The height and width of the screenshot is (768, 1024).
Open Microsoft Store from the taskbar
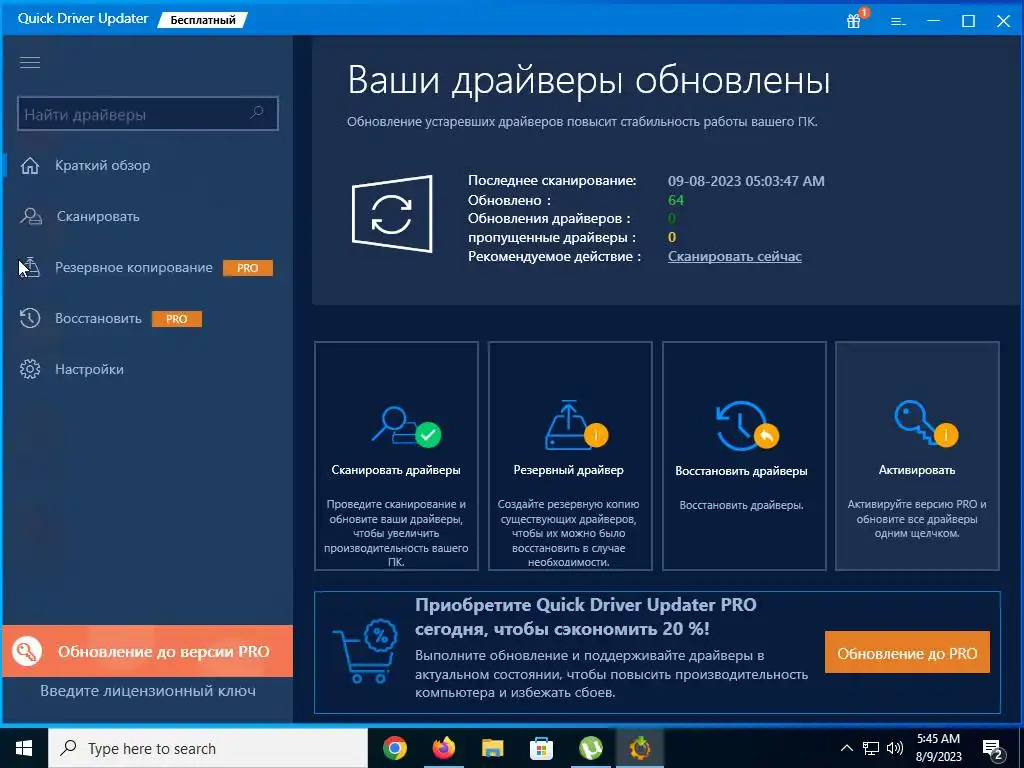click(541, 748)
